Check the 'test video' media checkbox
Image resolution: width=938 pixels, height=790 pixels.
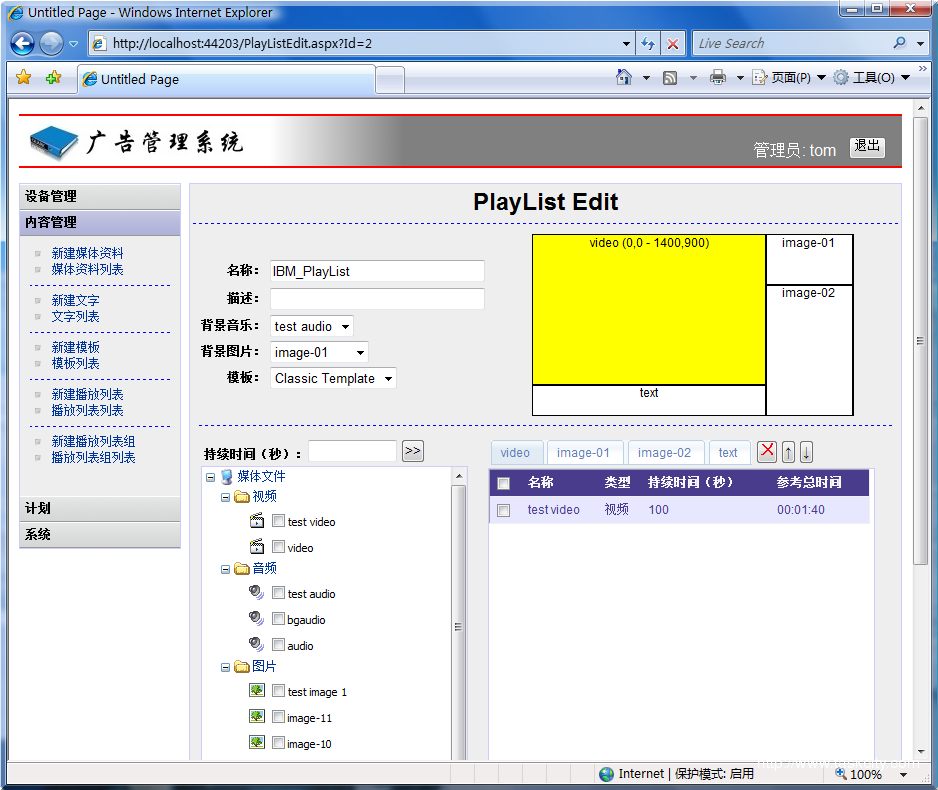(x=279, y=521)
